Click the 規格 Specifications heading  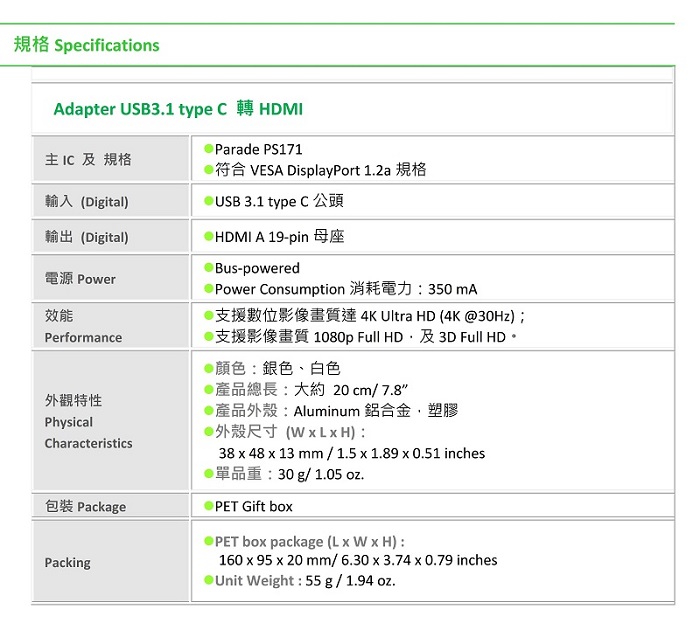point(87,45)
